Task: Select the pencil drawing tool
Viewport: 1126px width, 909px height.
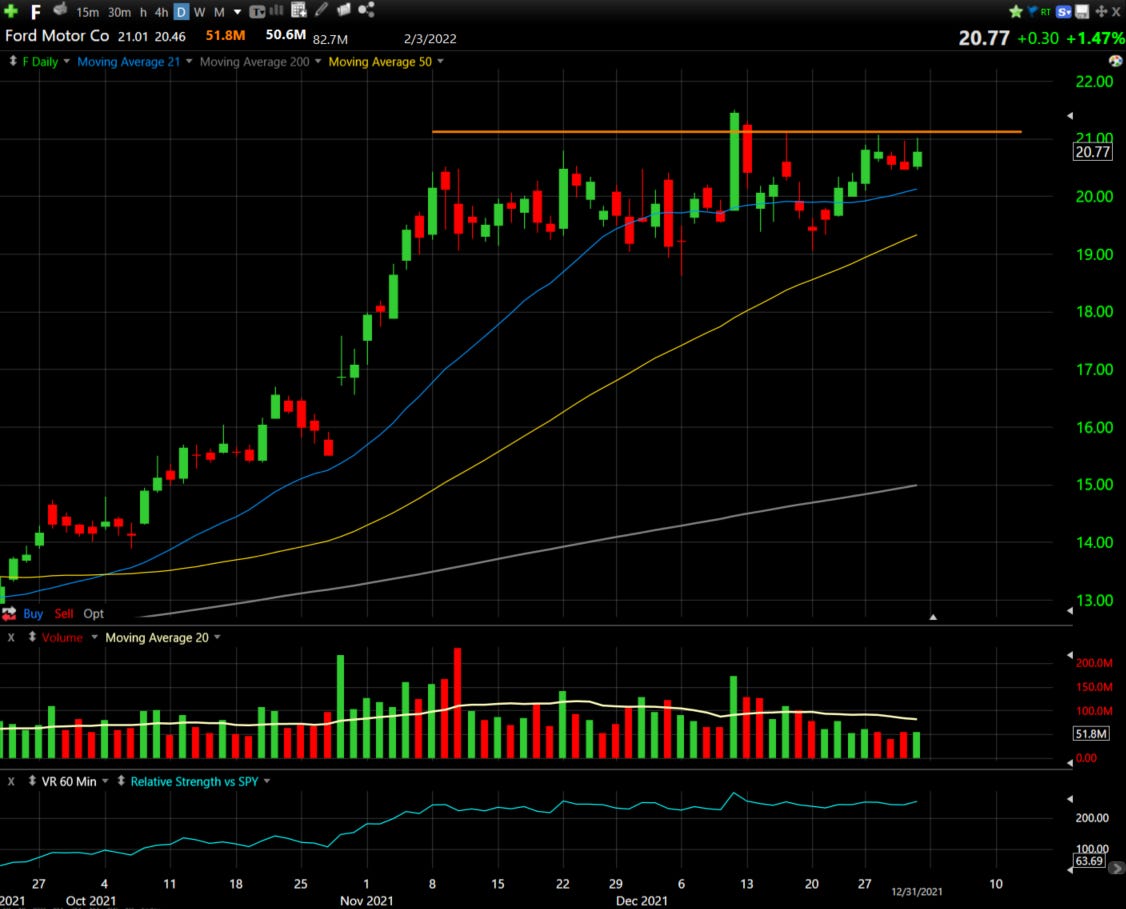Action: tap(321, 9)
